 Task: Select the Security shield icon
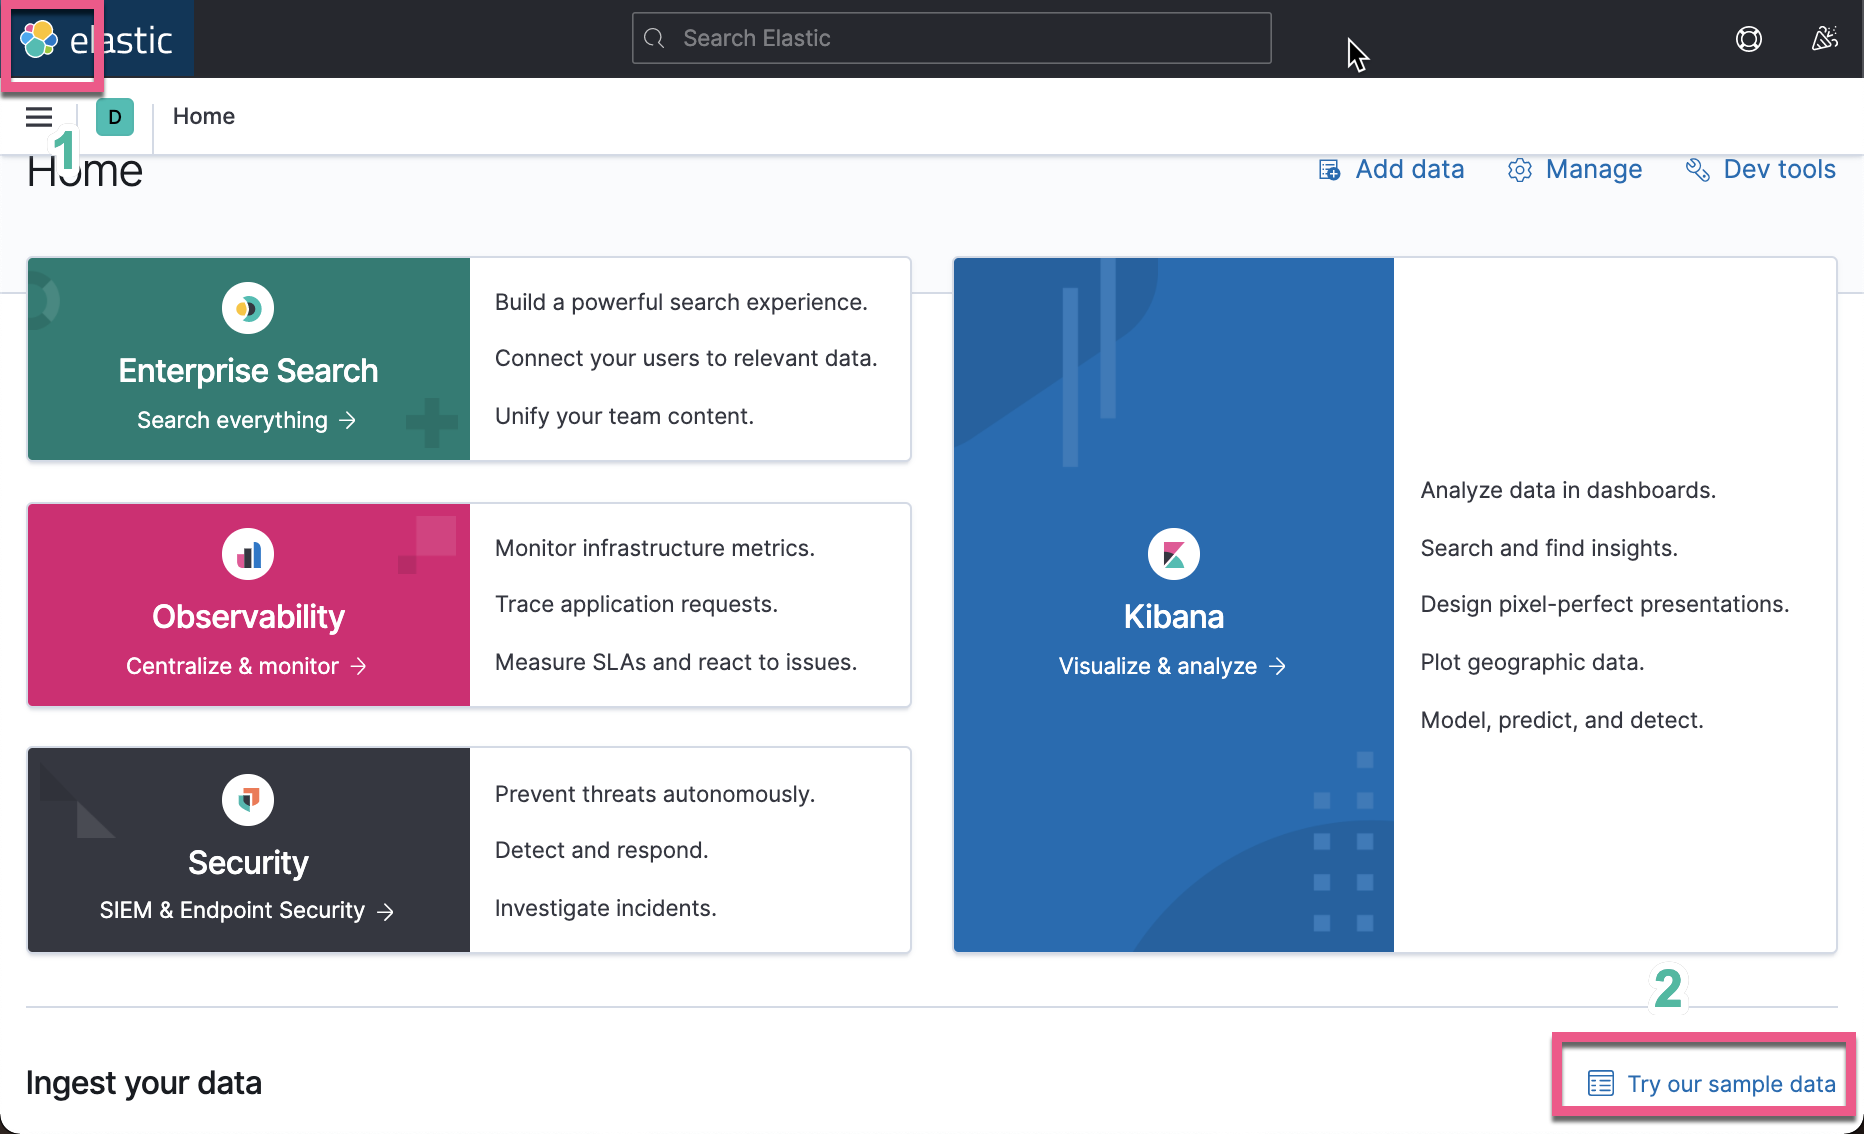pyautogui.click(x=247, y=799)
